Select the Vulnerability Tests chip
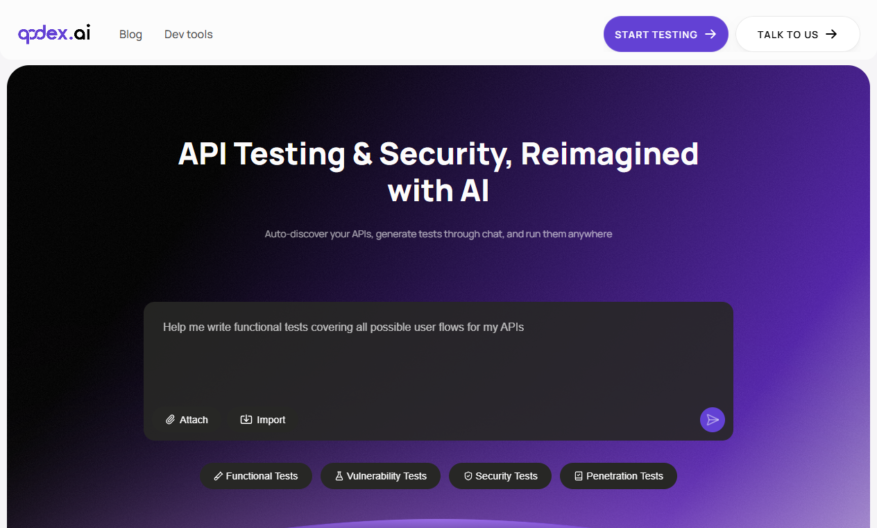877x528 pixels. (380, 476)
